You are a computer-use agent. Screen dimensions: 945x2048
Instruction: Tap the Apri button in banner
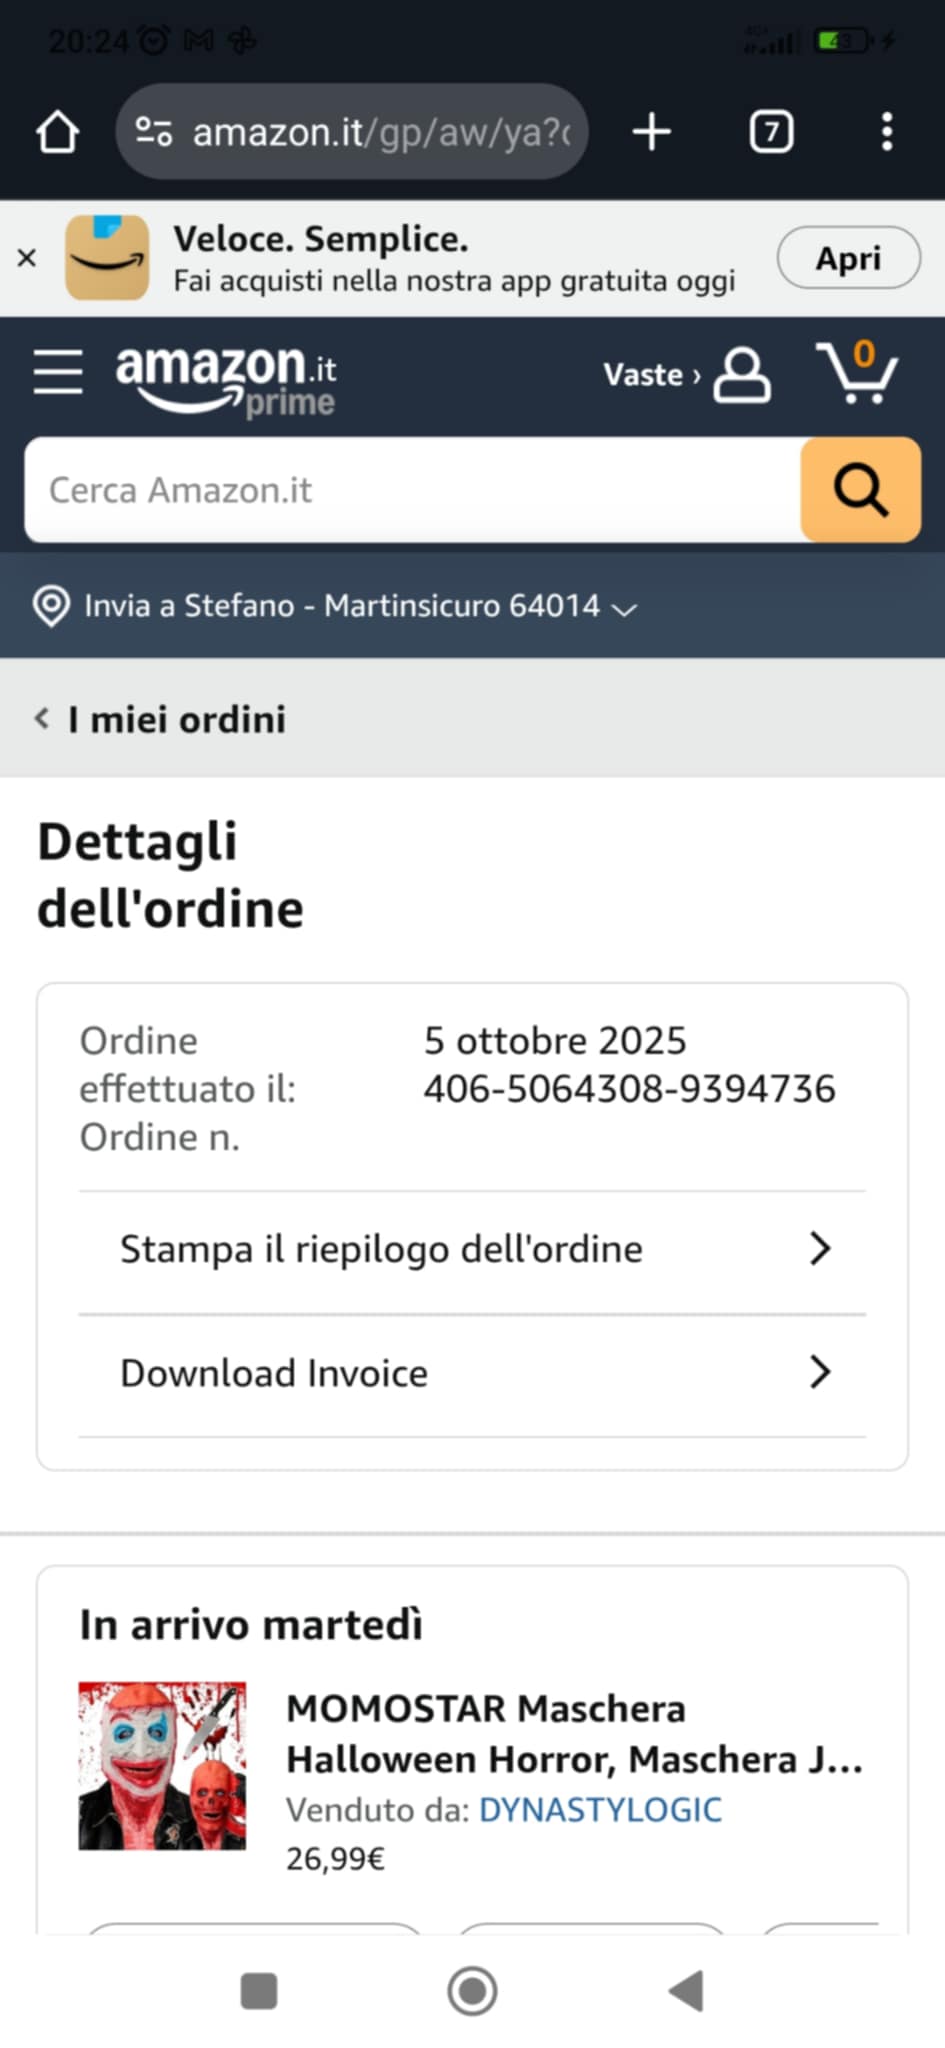848,258
